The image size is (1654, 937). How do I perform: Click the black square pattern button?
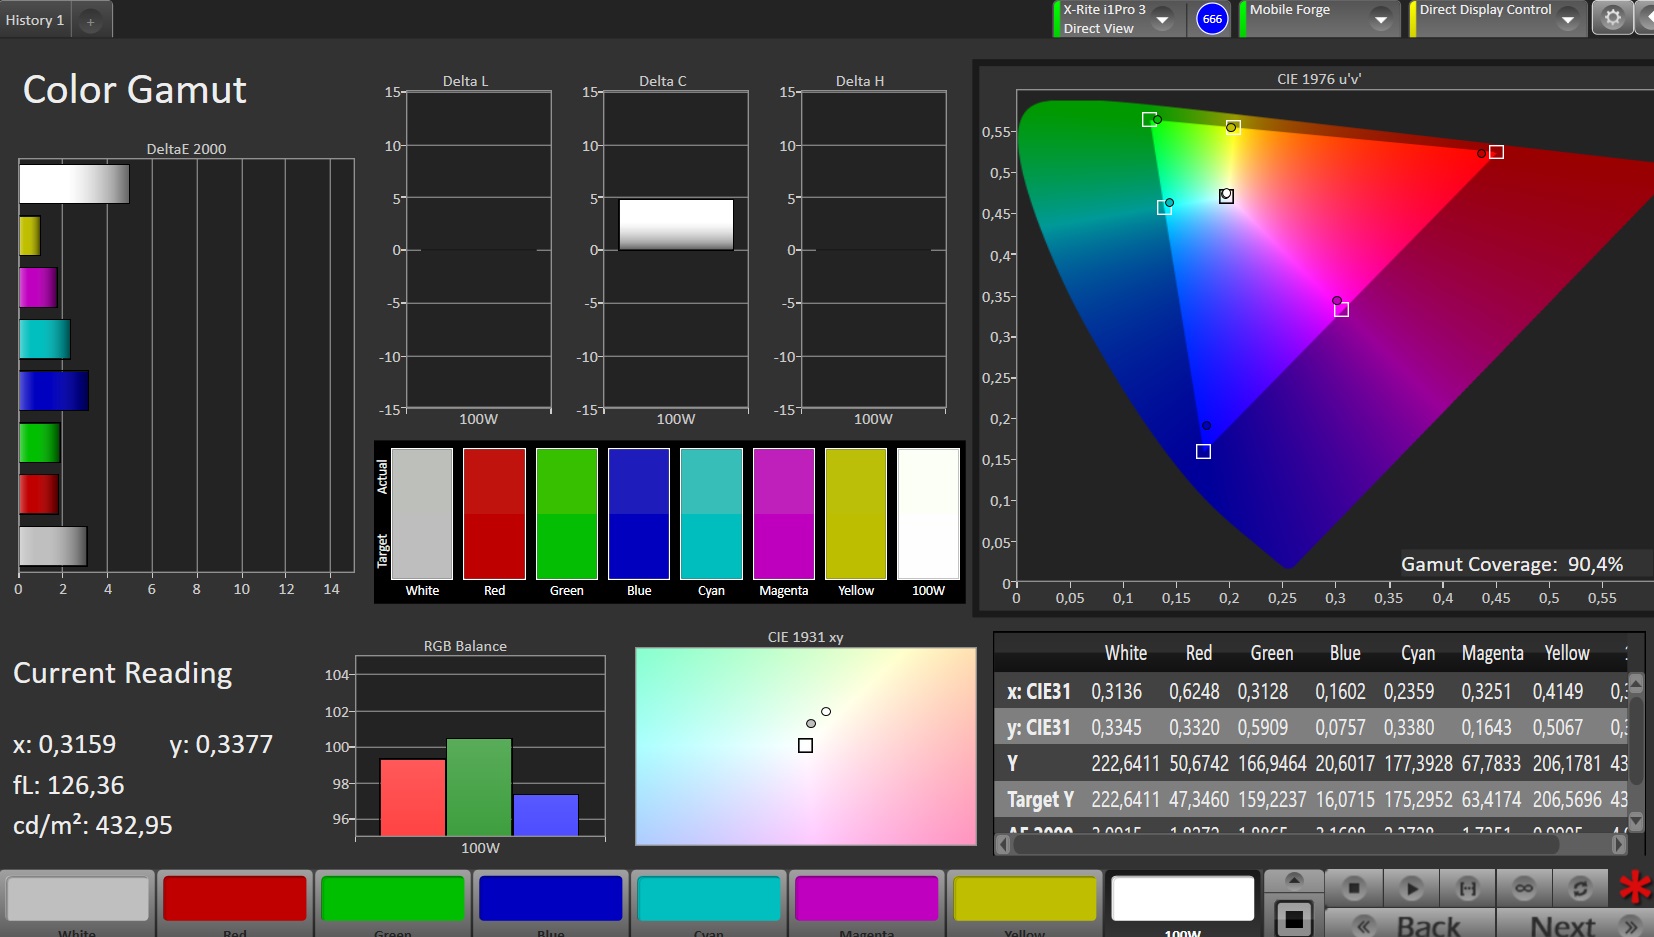(1294, 918)
